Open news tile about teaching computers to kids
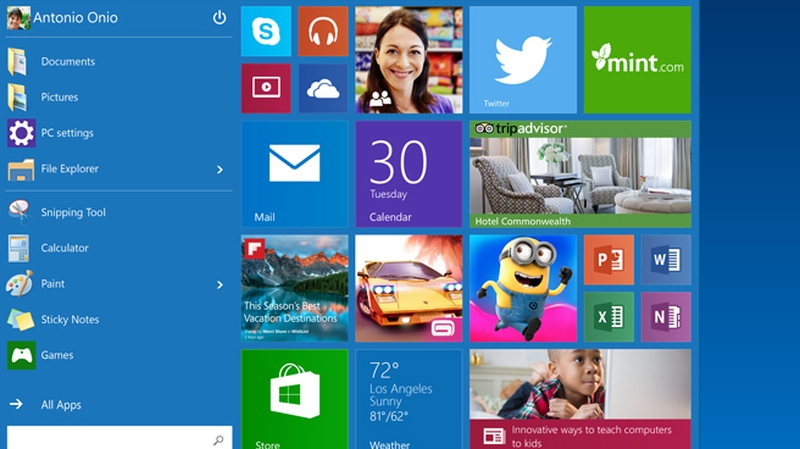This screenshot has height=449, width=800. pos(580,399)
